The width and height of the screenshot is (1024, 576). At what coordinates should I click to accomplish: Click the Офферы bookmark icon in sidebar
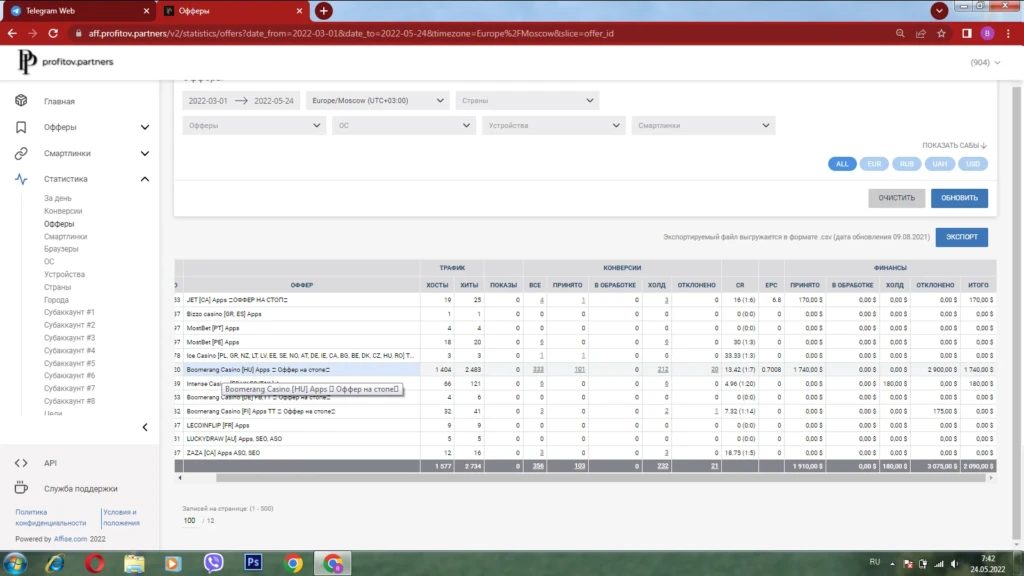21,127
